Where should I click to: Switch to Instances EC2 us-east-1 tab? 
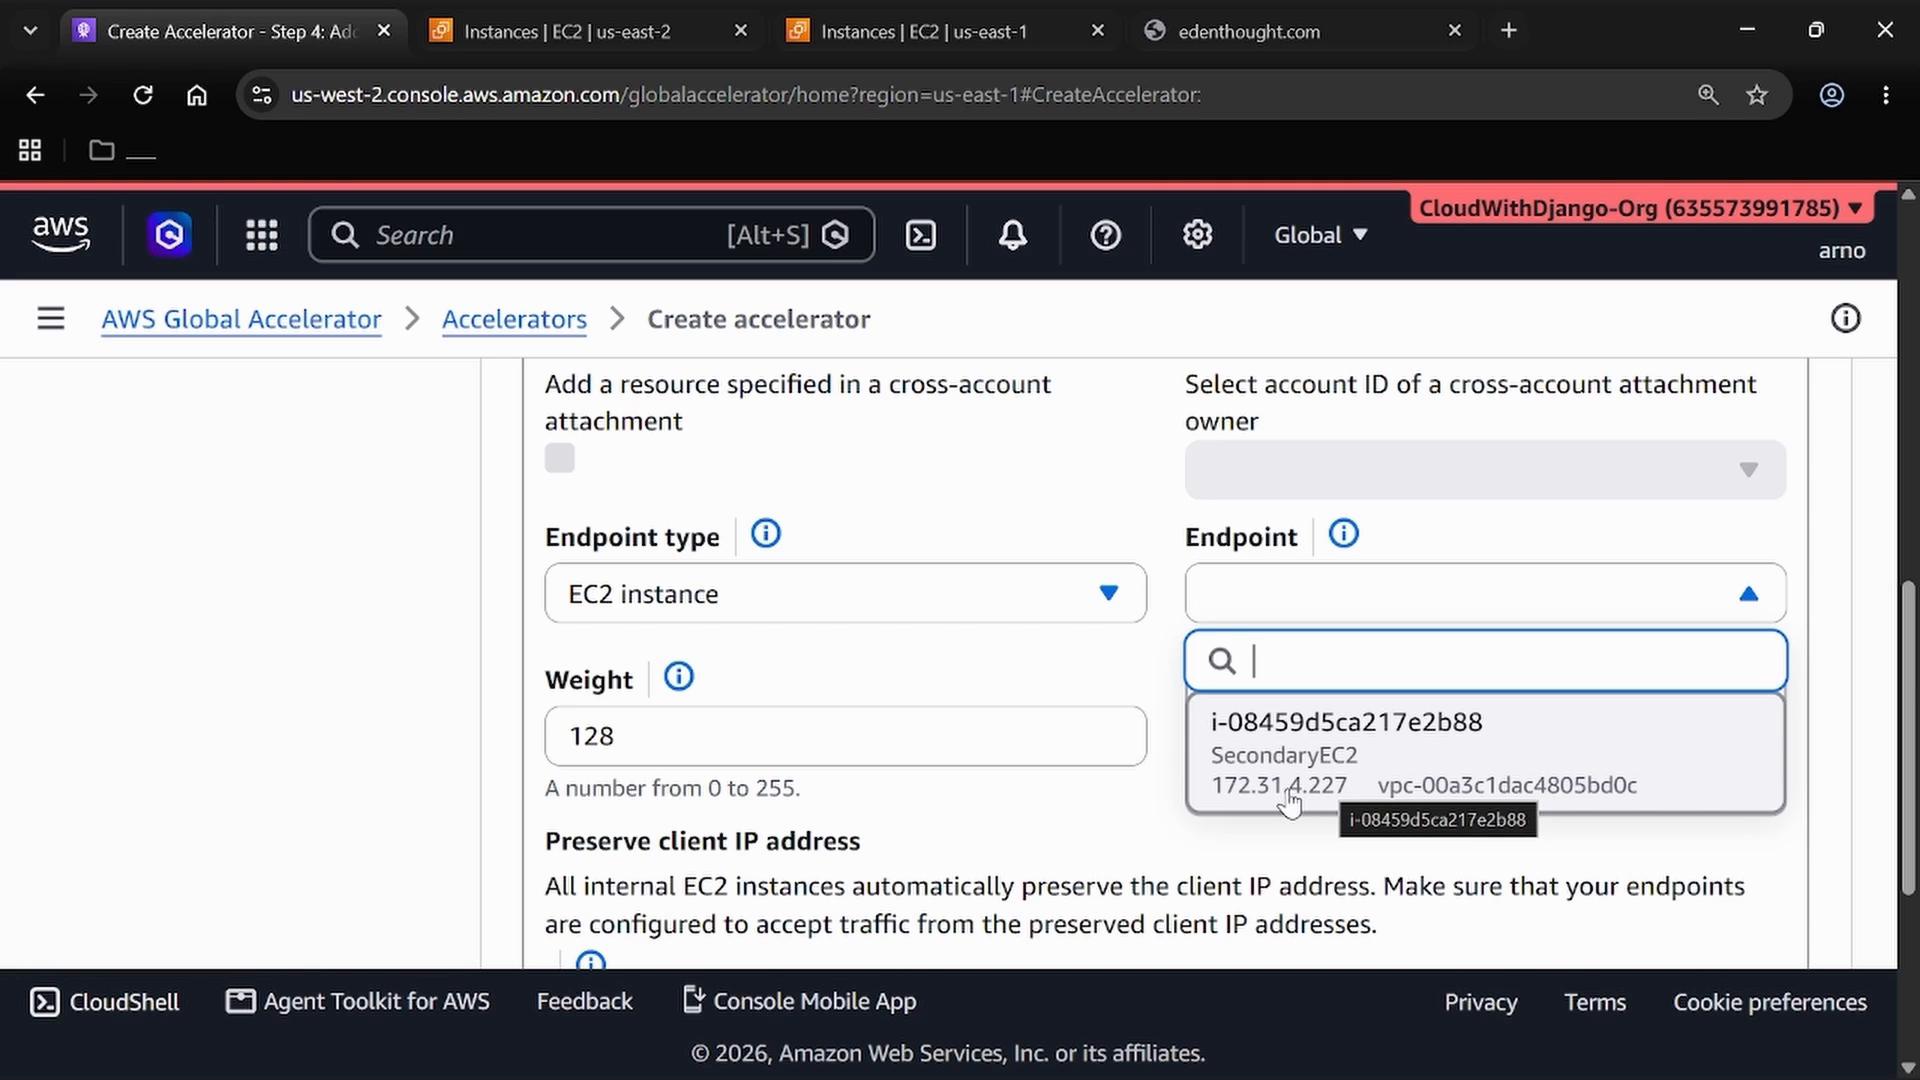pos(945,31)
